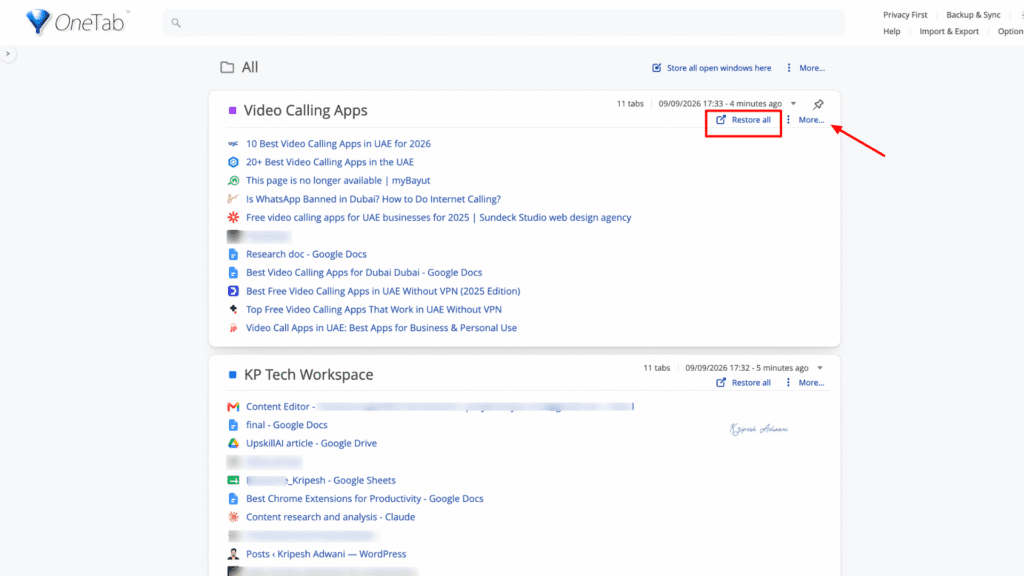This screenshot has height=576, width=1024.
Task: Click the Sundeck Studio red star favicon
Action: coord(233,217)
